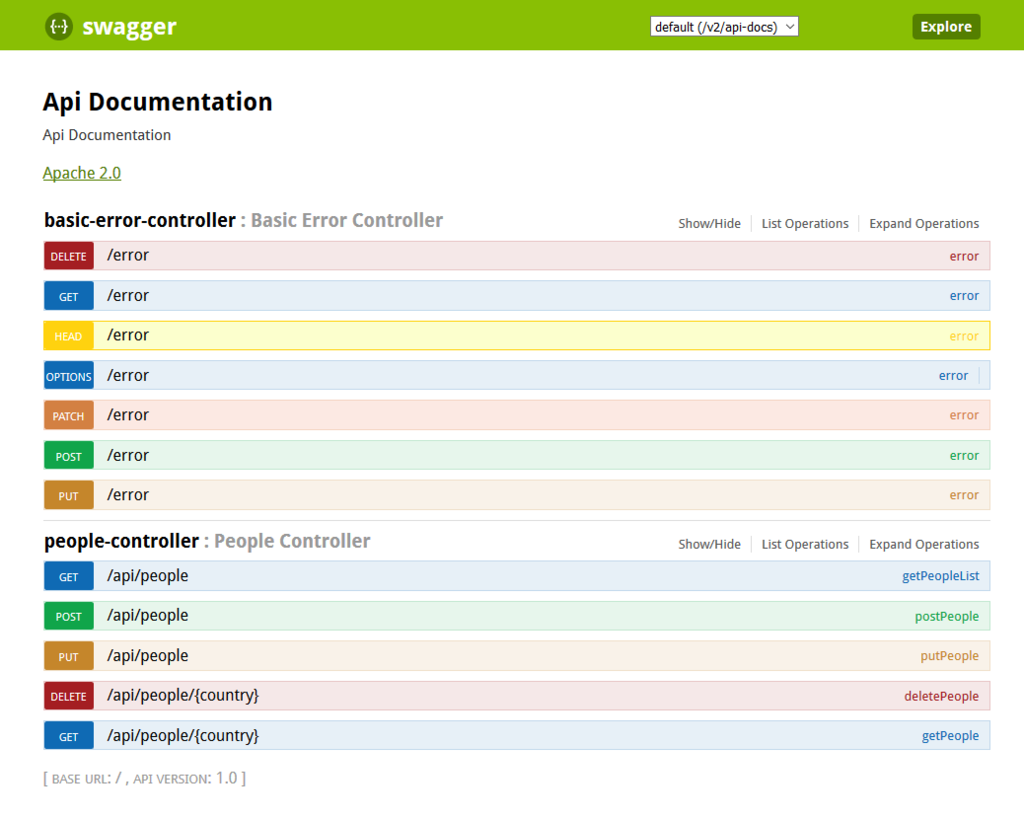Click the PUT badge on /error
Screen dimensions: 1024x819
click(69, 496)
